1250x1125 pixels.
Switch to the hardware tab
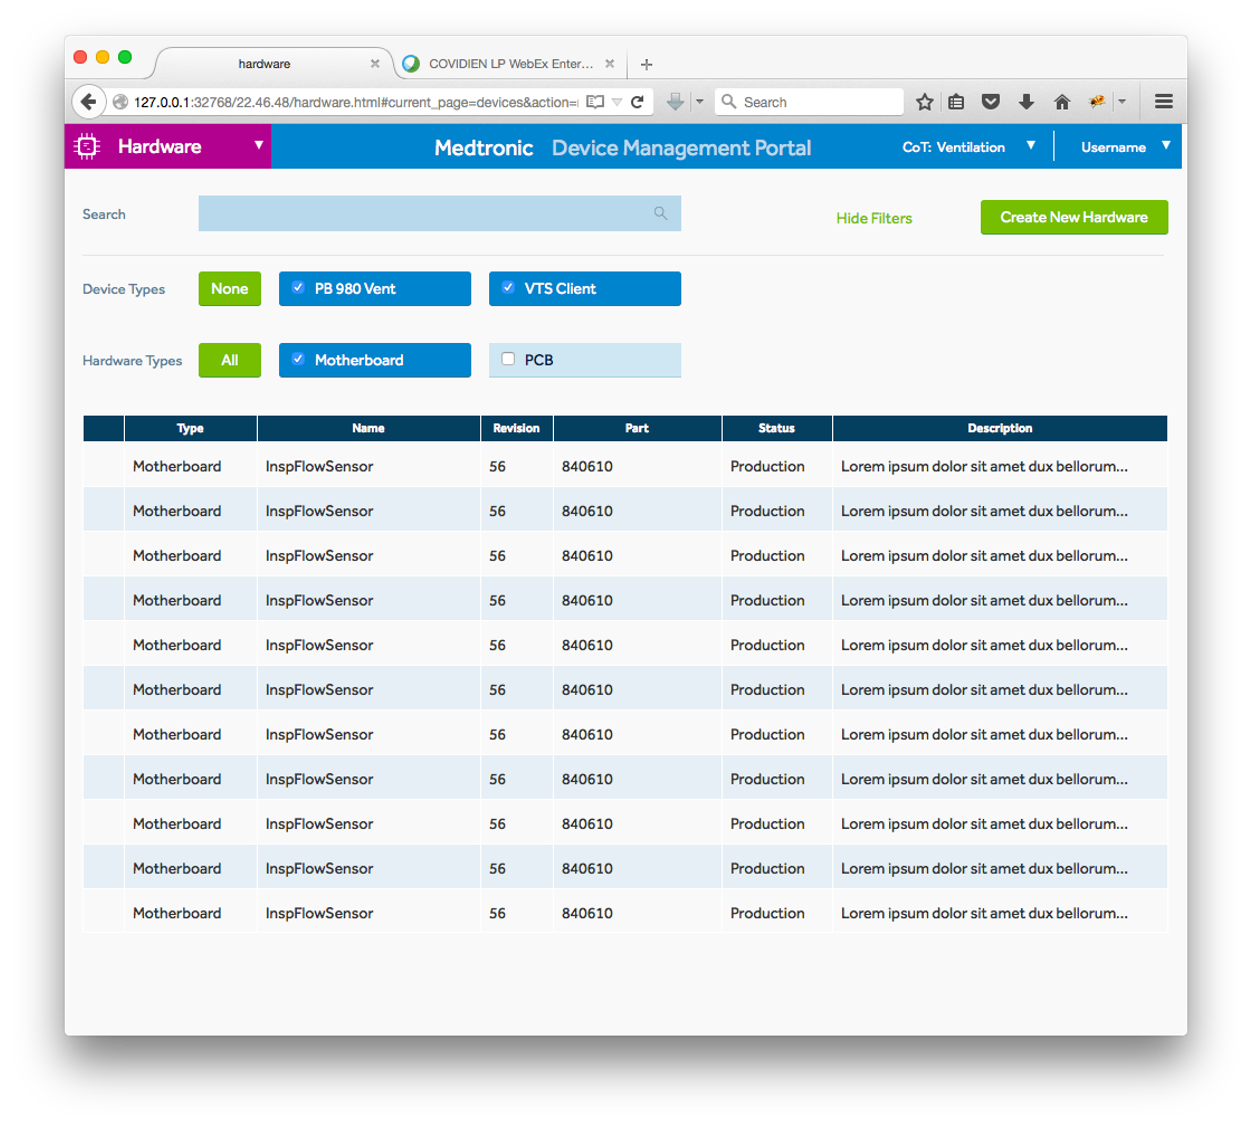pyautogui.click(x=265, y=63)
